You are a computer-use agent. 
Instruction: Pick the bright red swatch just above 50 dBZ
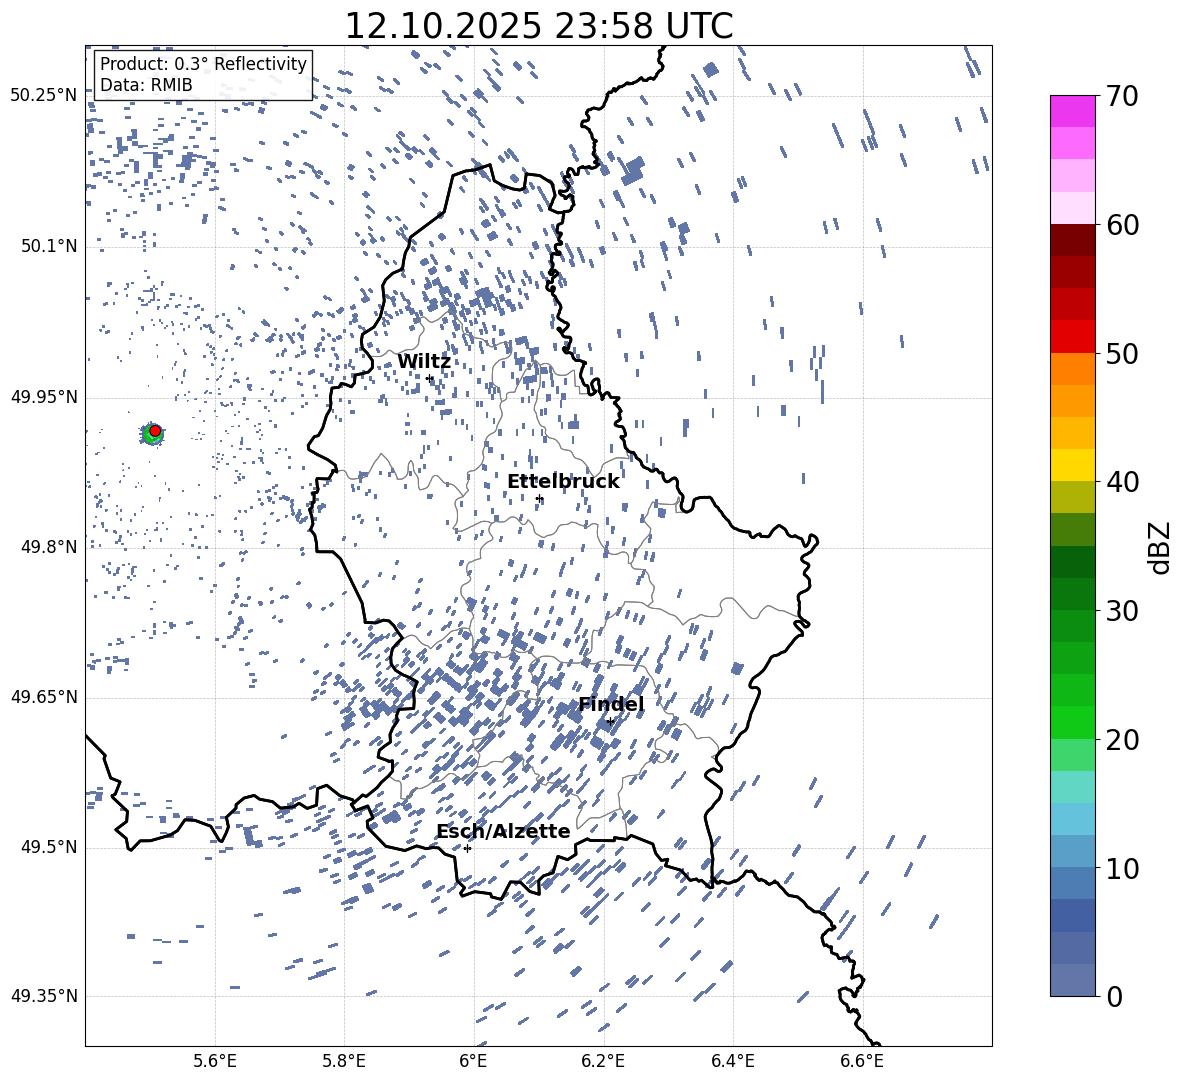pyautogui.click(x=1073, y=336)
